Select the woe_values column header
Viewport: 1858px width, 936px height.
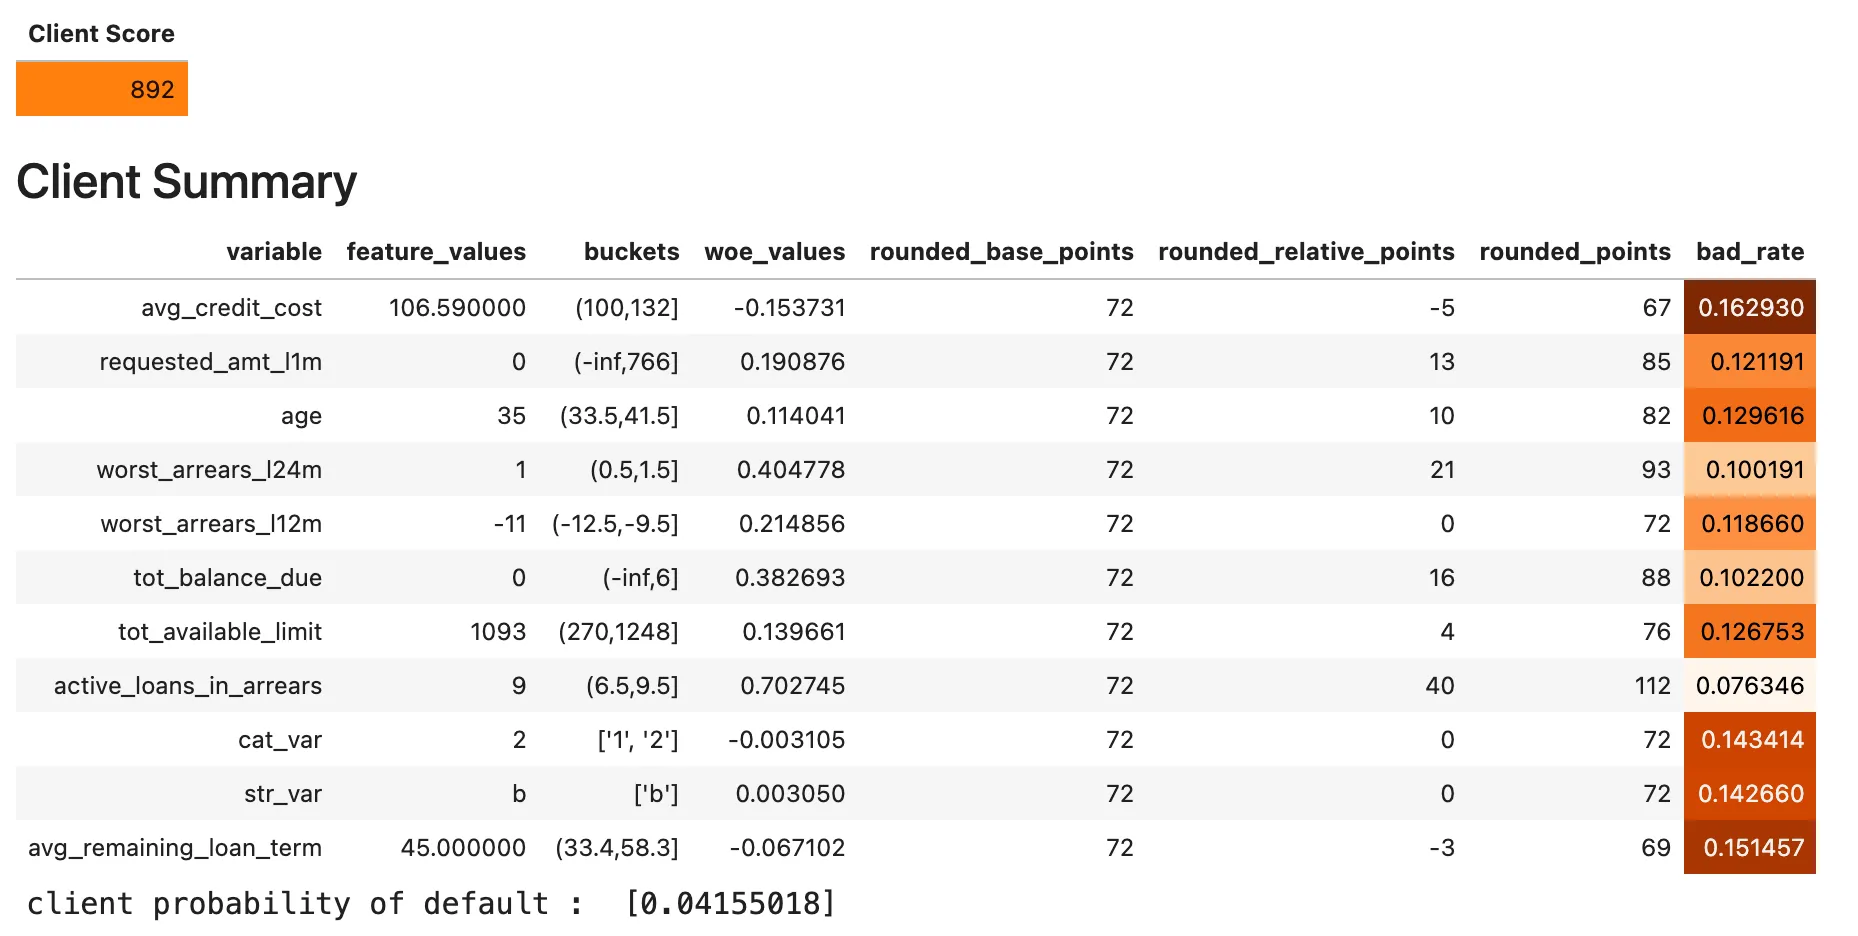click(x=775, y=252)
